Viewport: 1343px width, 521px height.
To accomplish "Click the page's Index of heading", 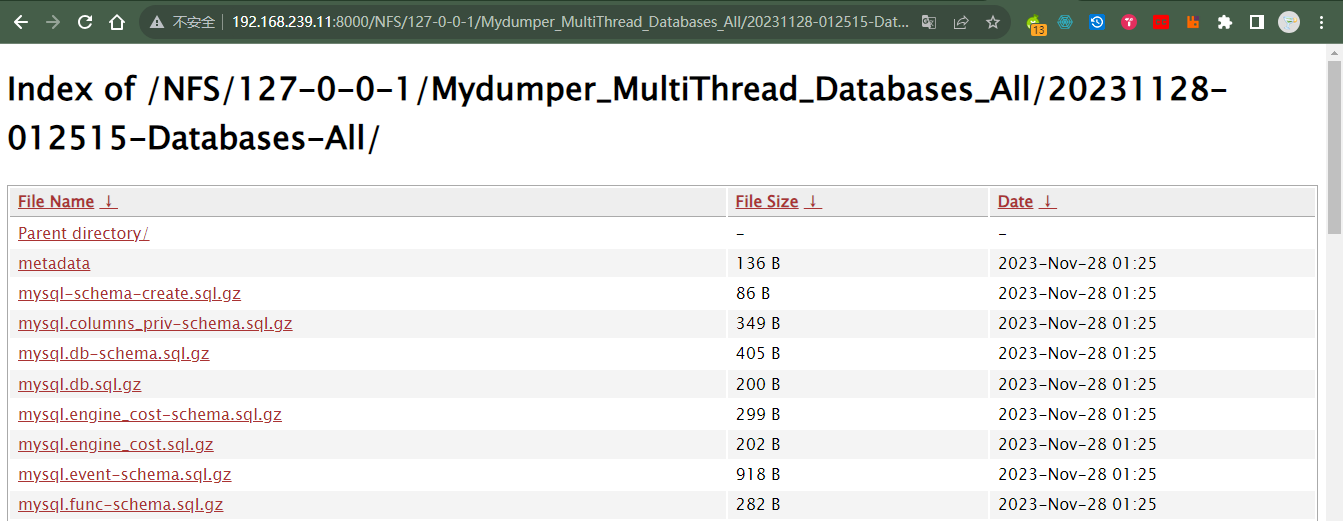I will pos(617,113).
